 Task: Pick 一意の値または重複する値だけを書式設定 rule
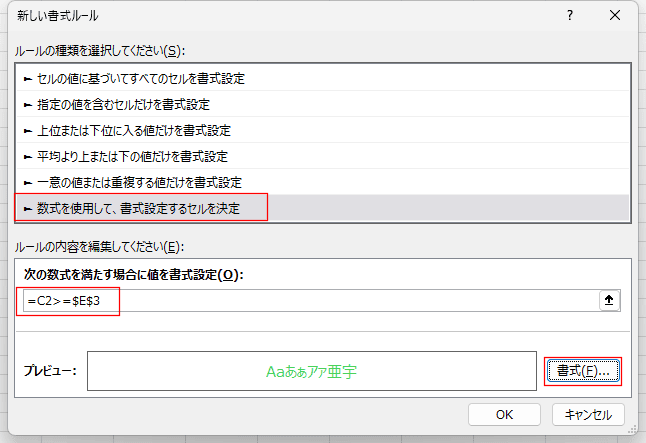coord(139,182)
